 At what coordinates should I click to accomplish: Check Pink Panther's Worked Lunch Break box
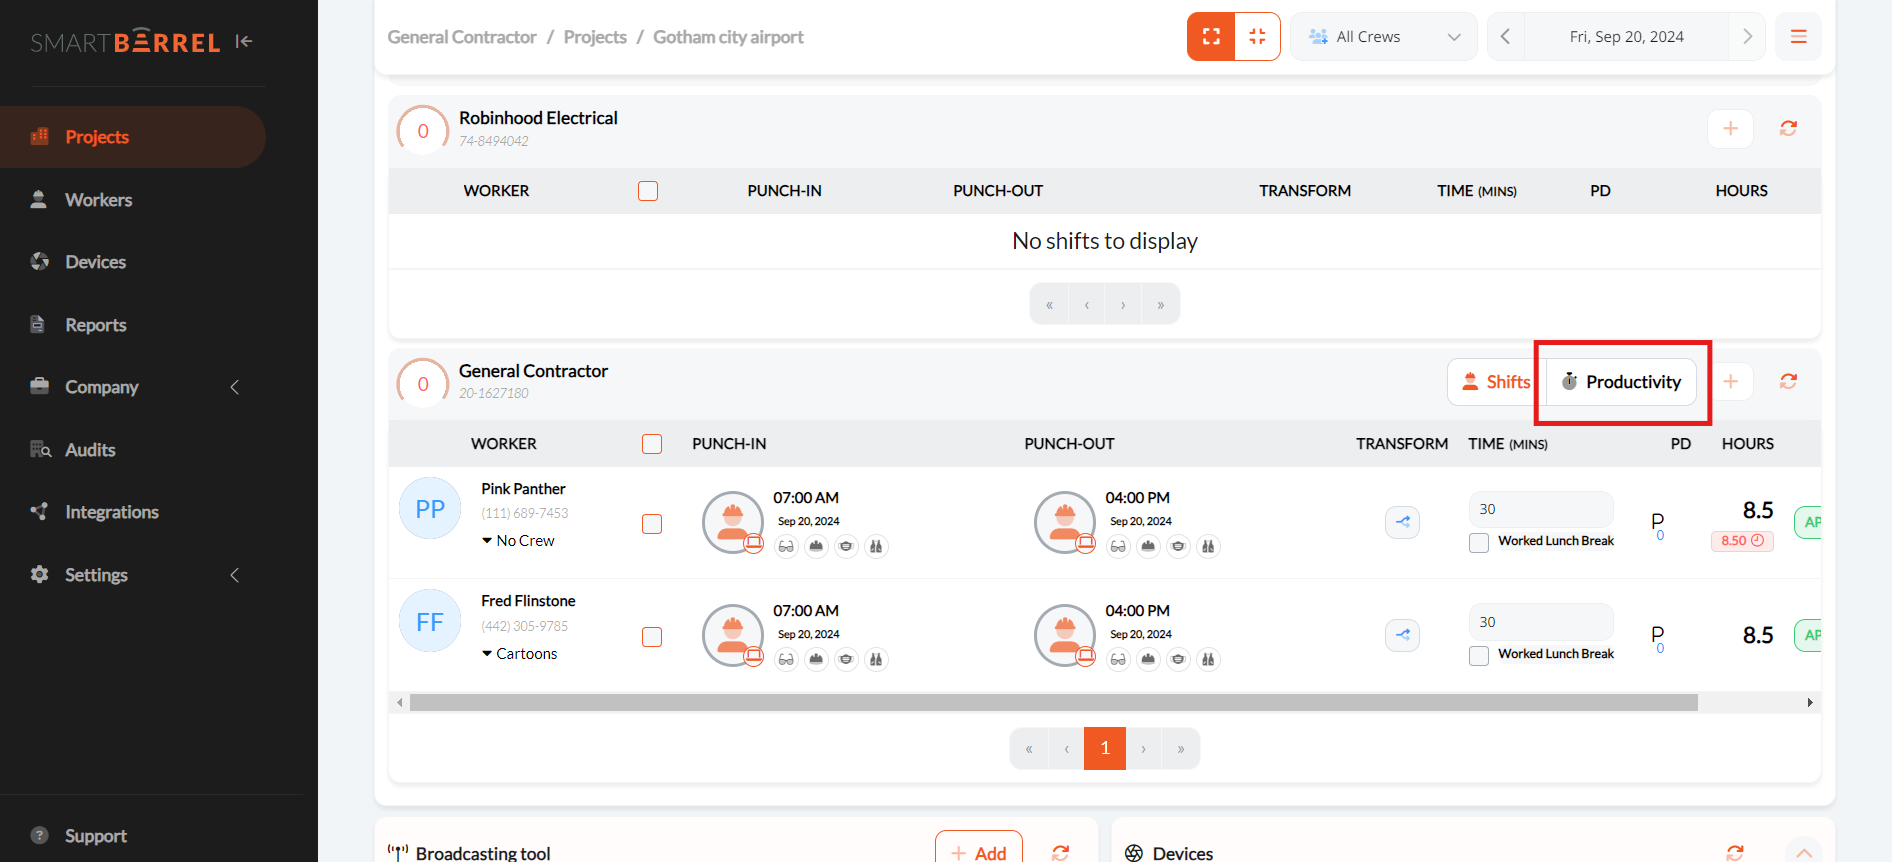[1479, 543]
